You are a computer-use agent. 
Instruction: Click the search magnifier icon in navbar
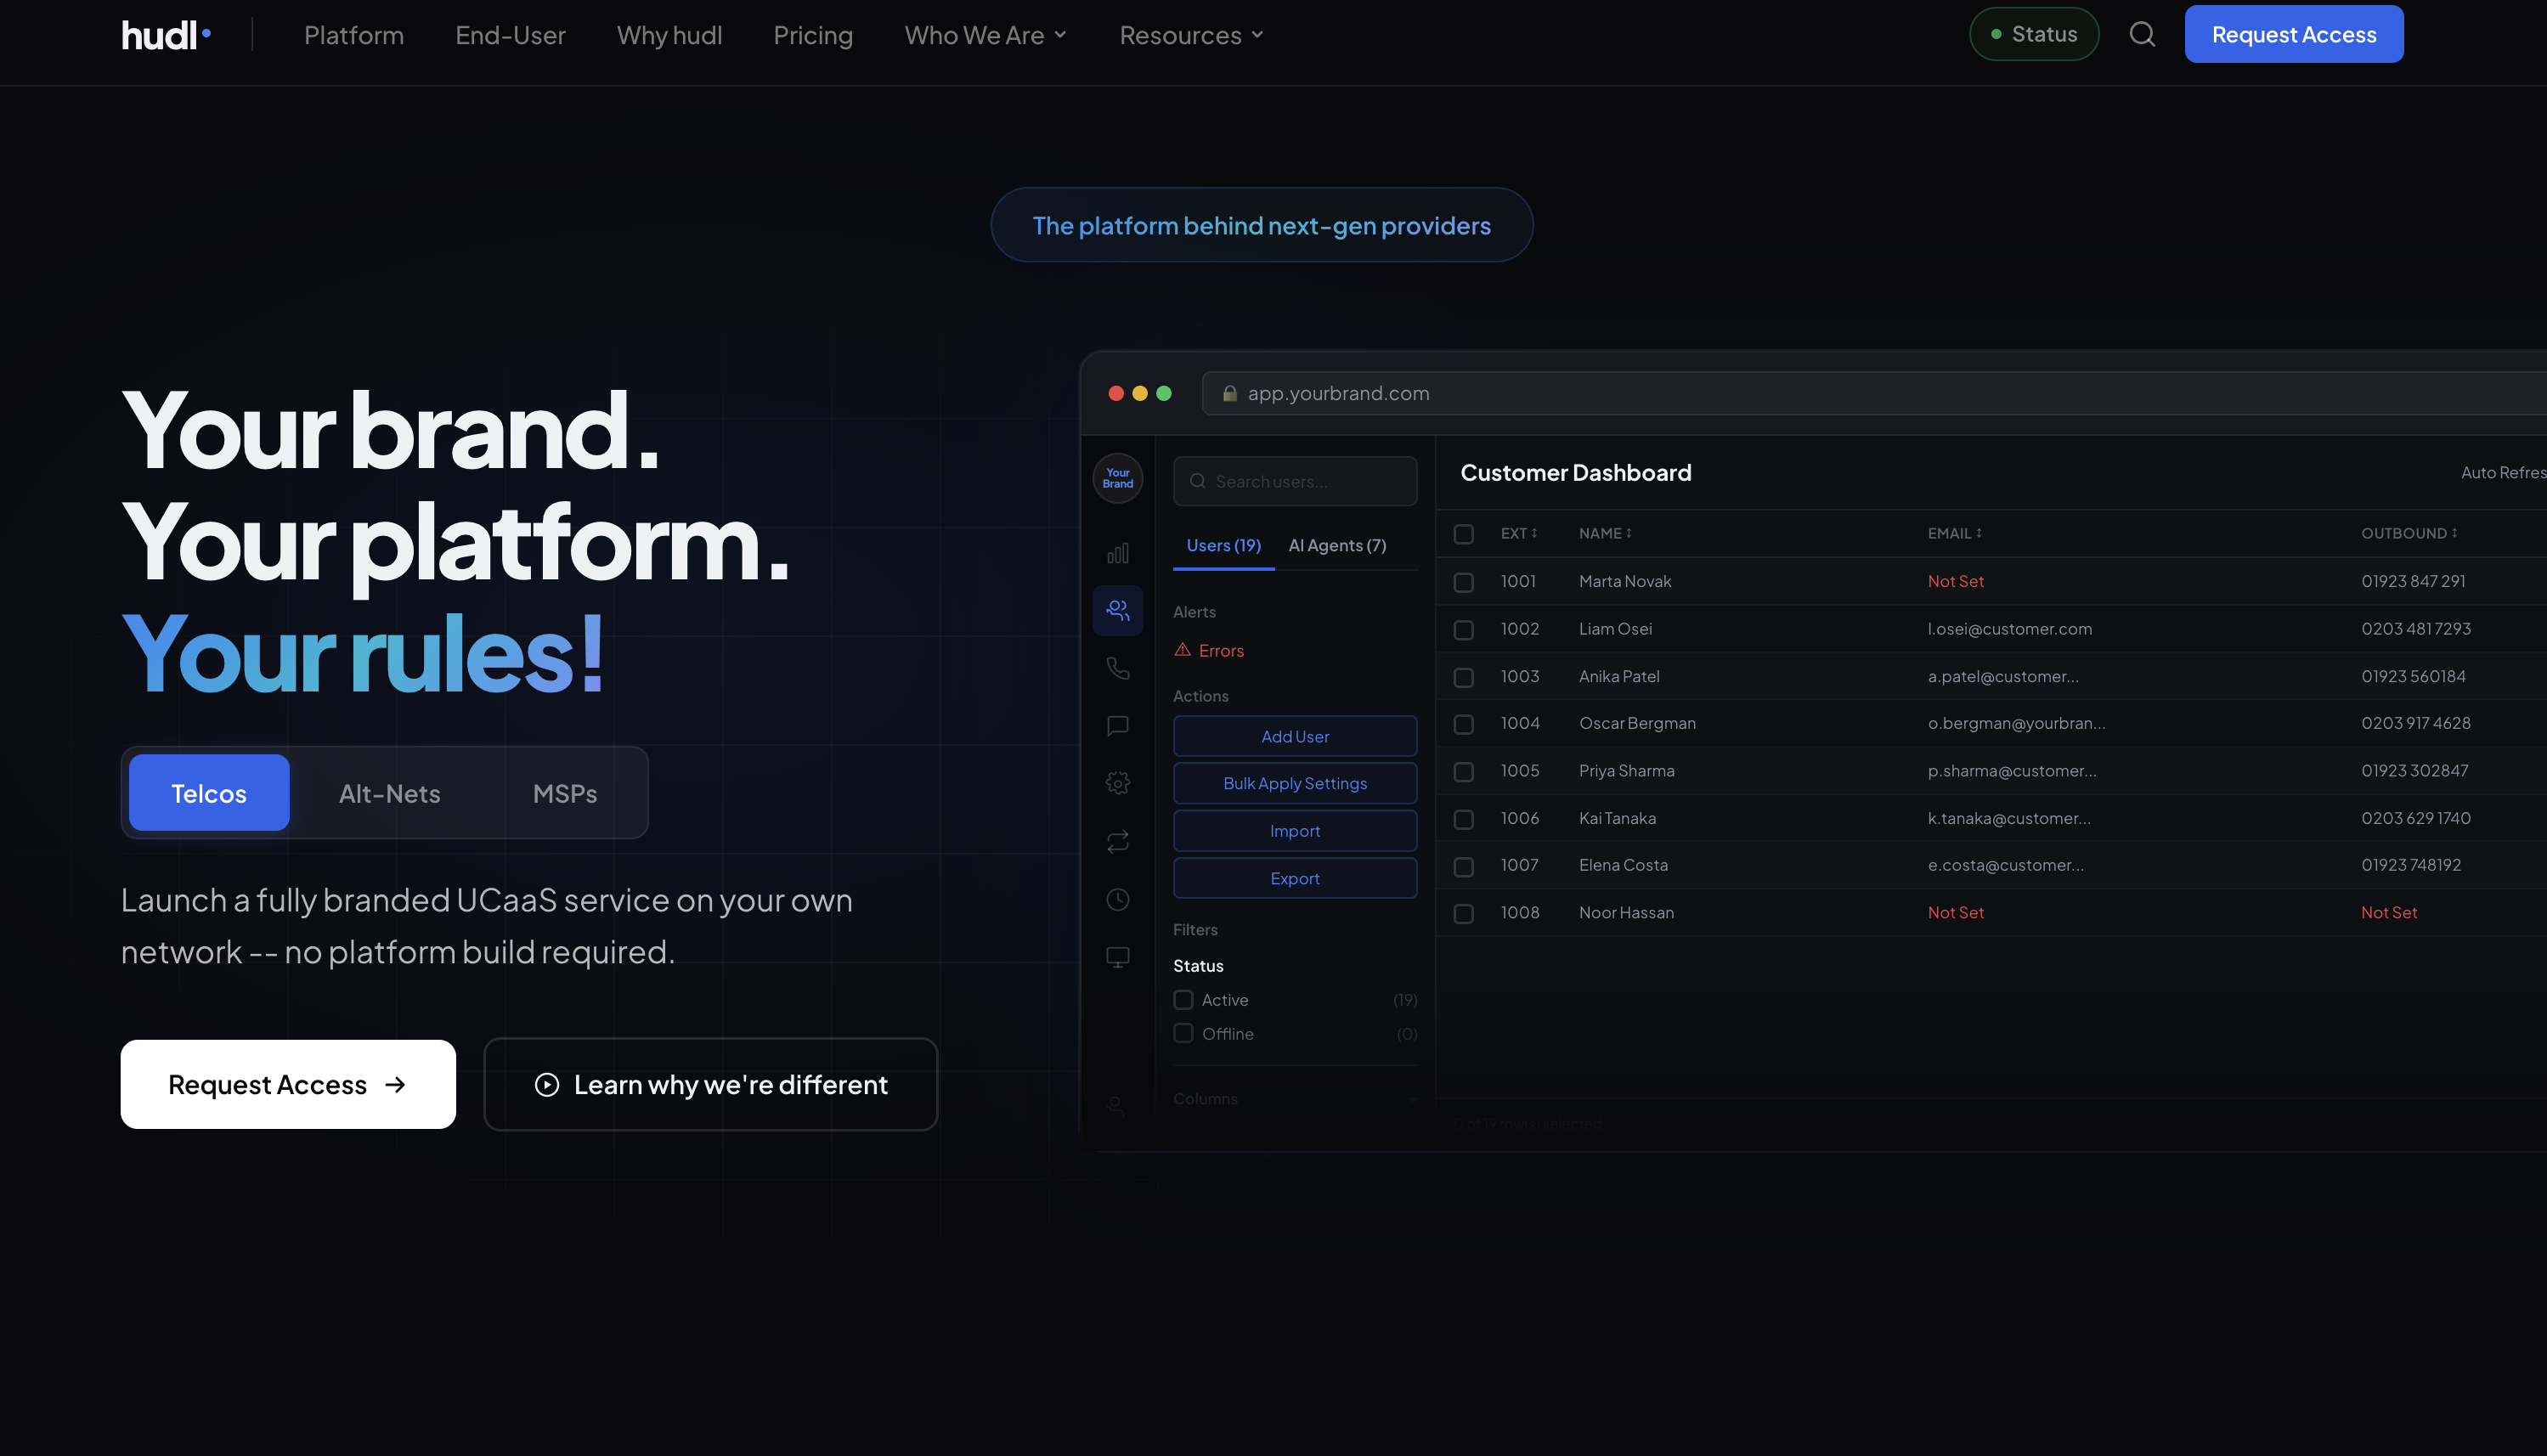(2142, 35)
